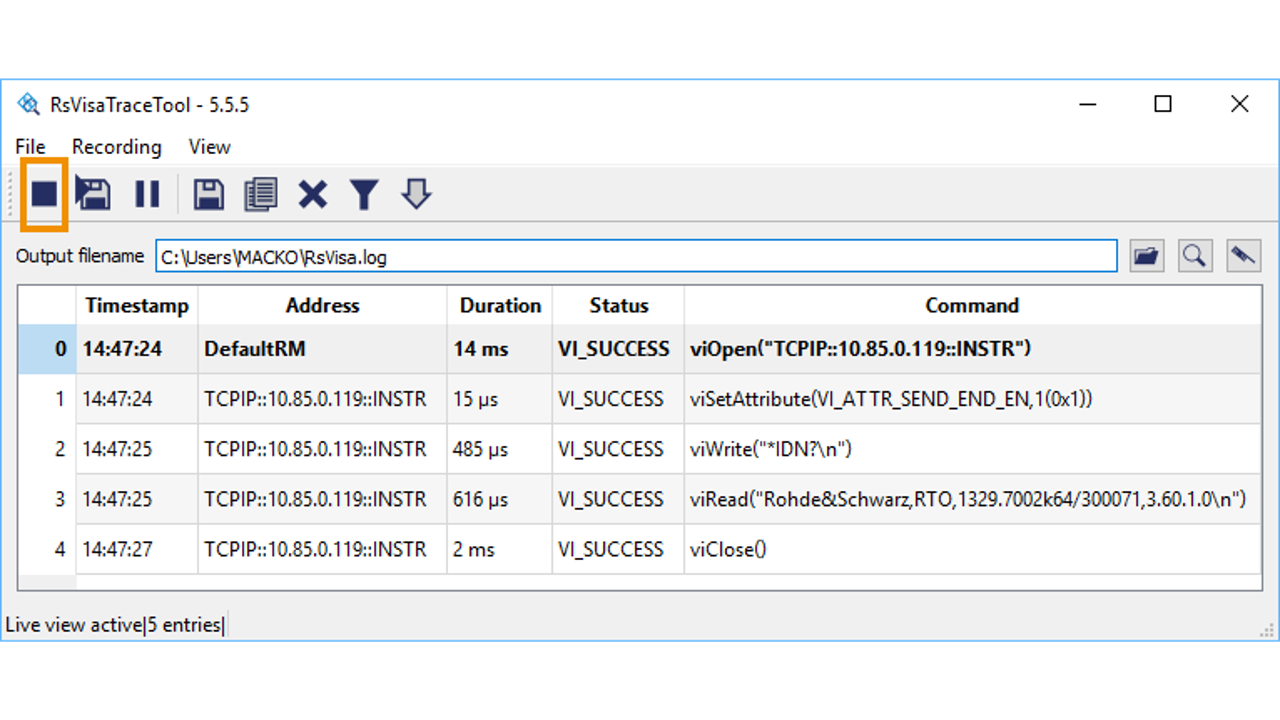Click the Address column header
1280x720 pixels.
tap(322, 306)
